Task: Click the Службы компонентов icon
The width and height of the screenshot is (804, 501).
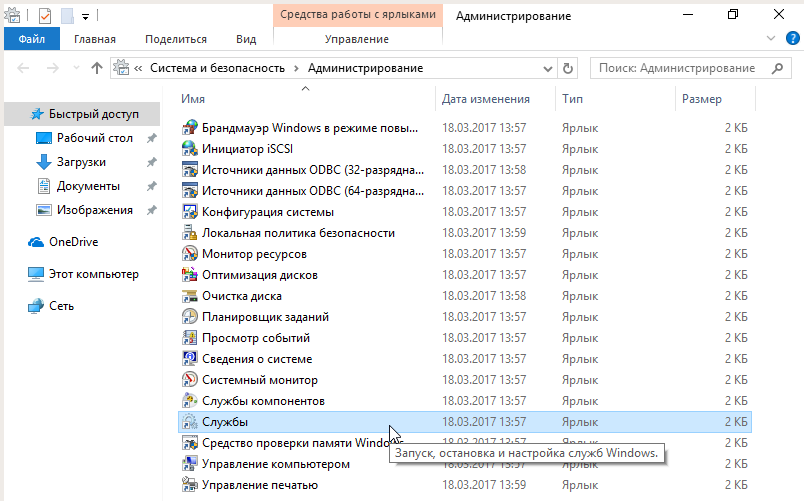Action: pos(190,401)
